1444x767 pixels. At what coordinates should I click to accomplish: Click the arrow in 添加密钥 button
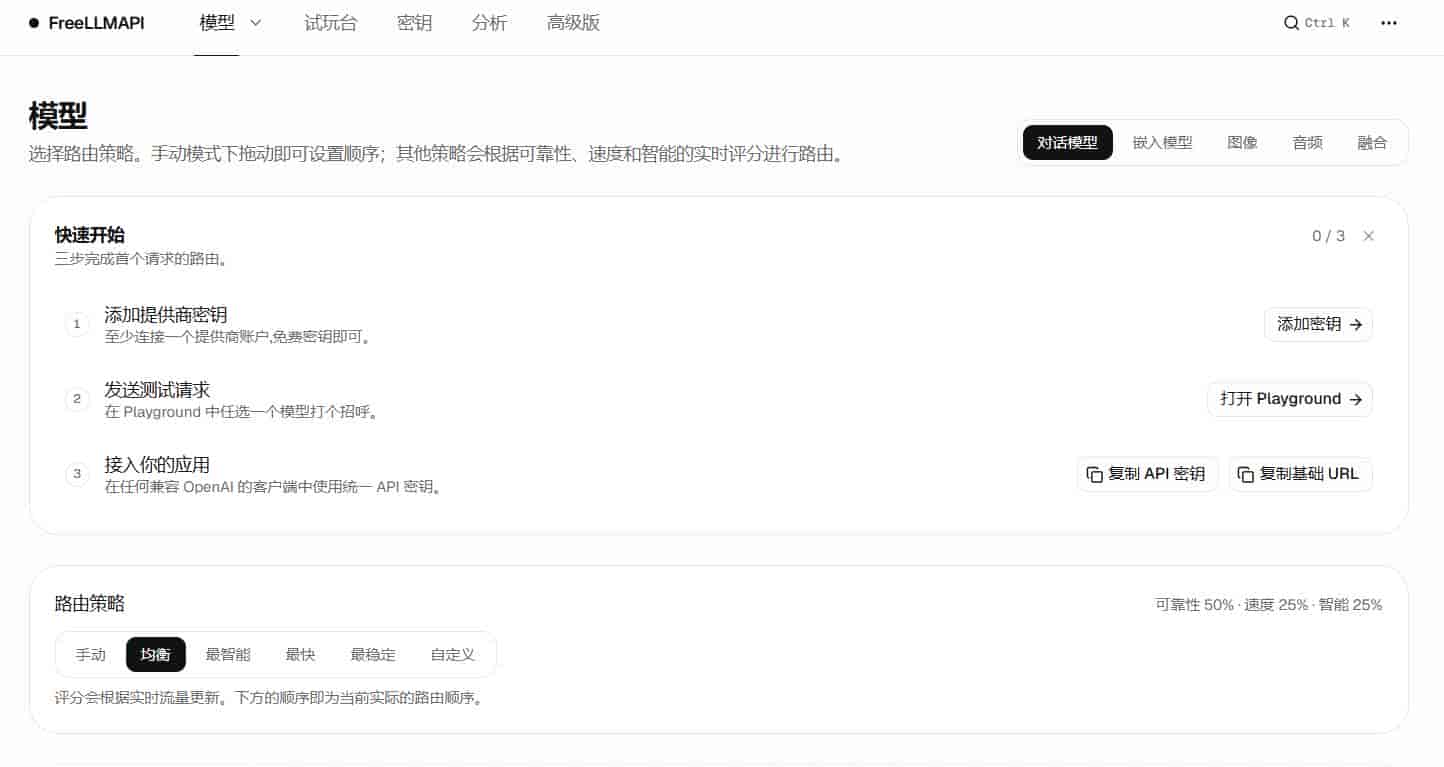coord(1355,324)
